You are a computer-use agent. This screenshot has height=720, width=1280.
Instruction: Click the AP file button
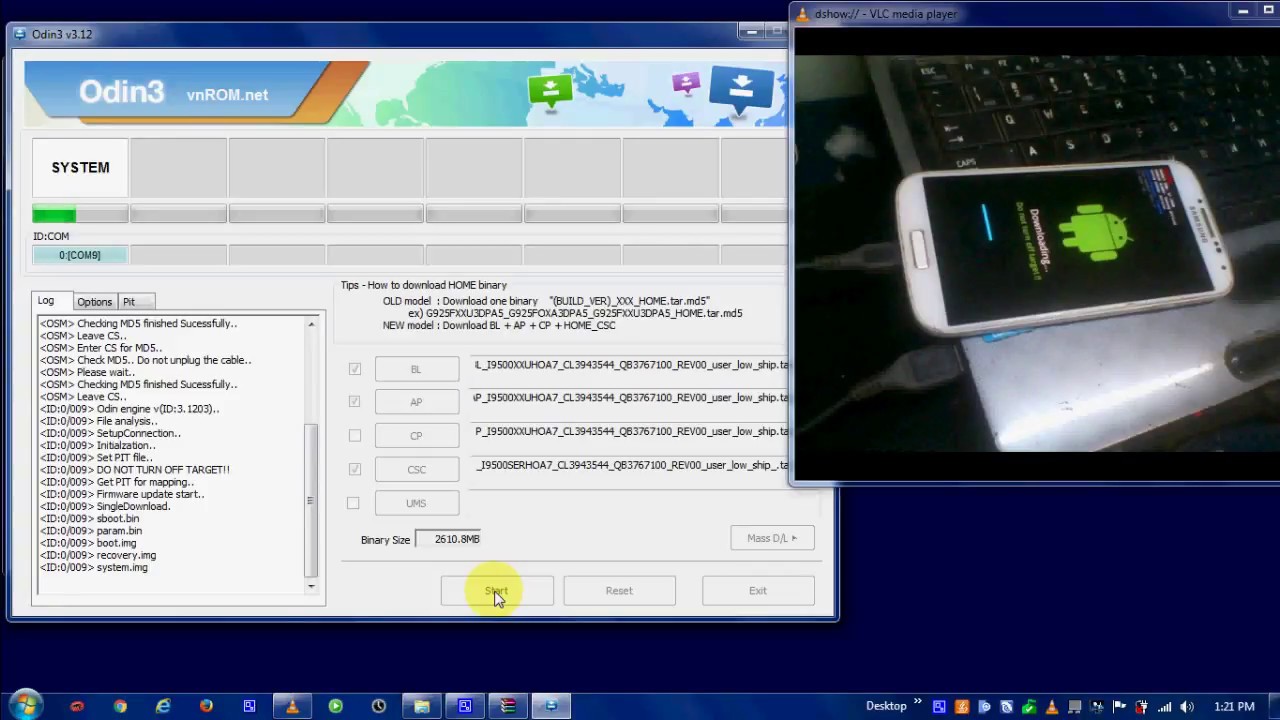[416, 402]
